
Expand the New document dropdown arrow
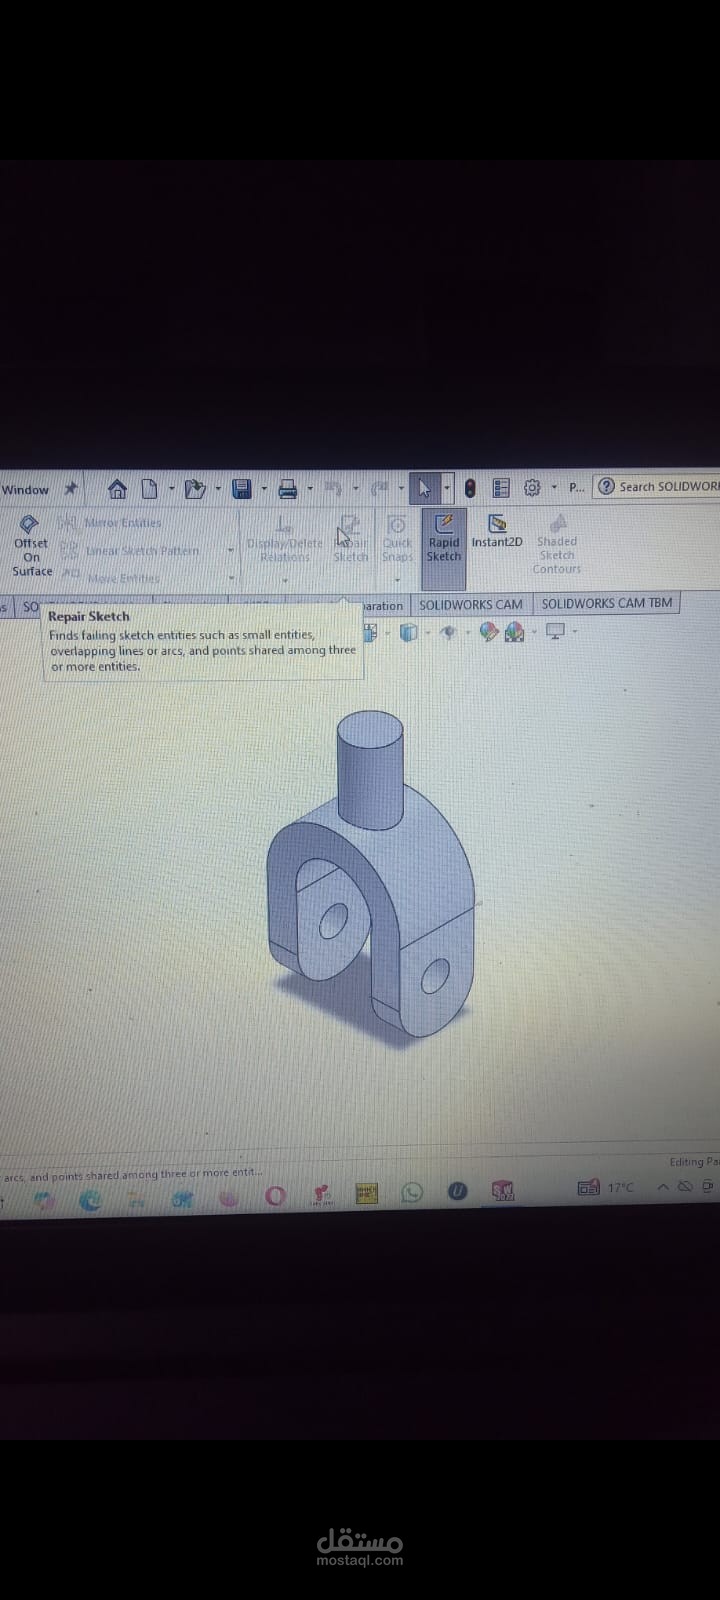click(x=171, y=489)
